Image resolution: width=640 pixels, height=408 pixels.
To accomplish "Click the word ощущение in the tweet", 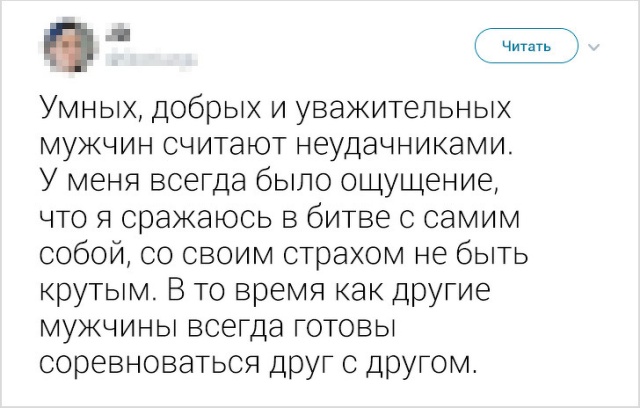I will click(x=418, y=183).
